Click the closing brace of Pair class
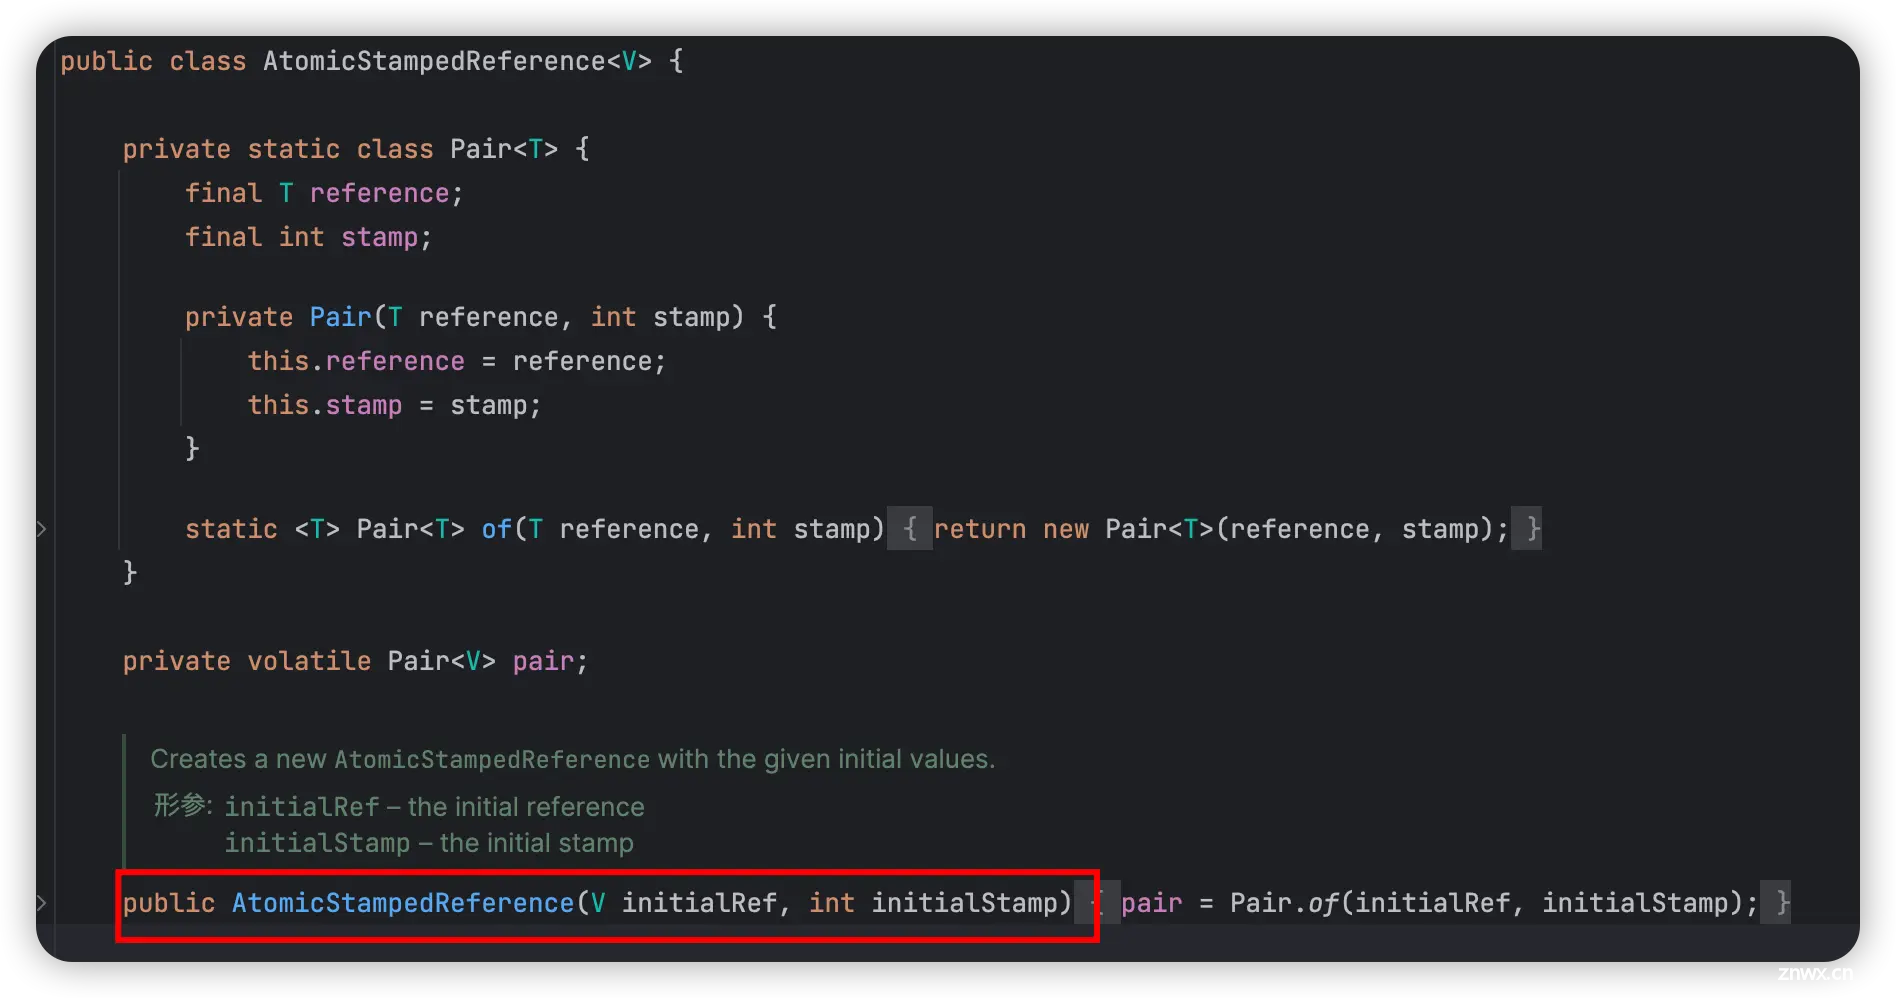Screen dimensions: 1896x998 coord(130,573)
